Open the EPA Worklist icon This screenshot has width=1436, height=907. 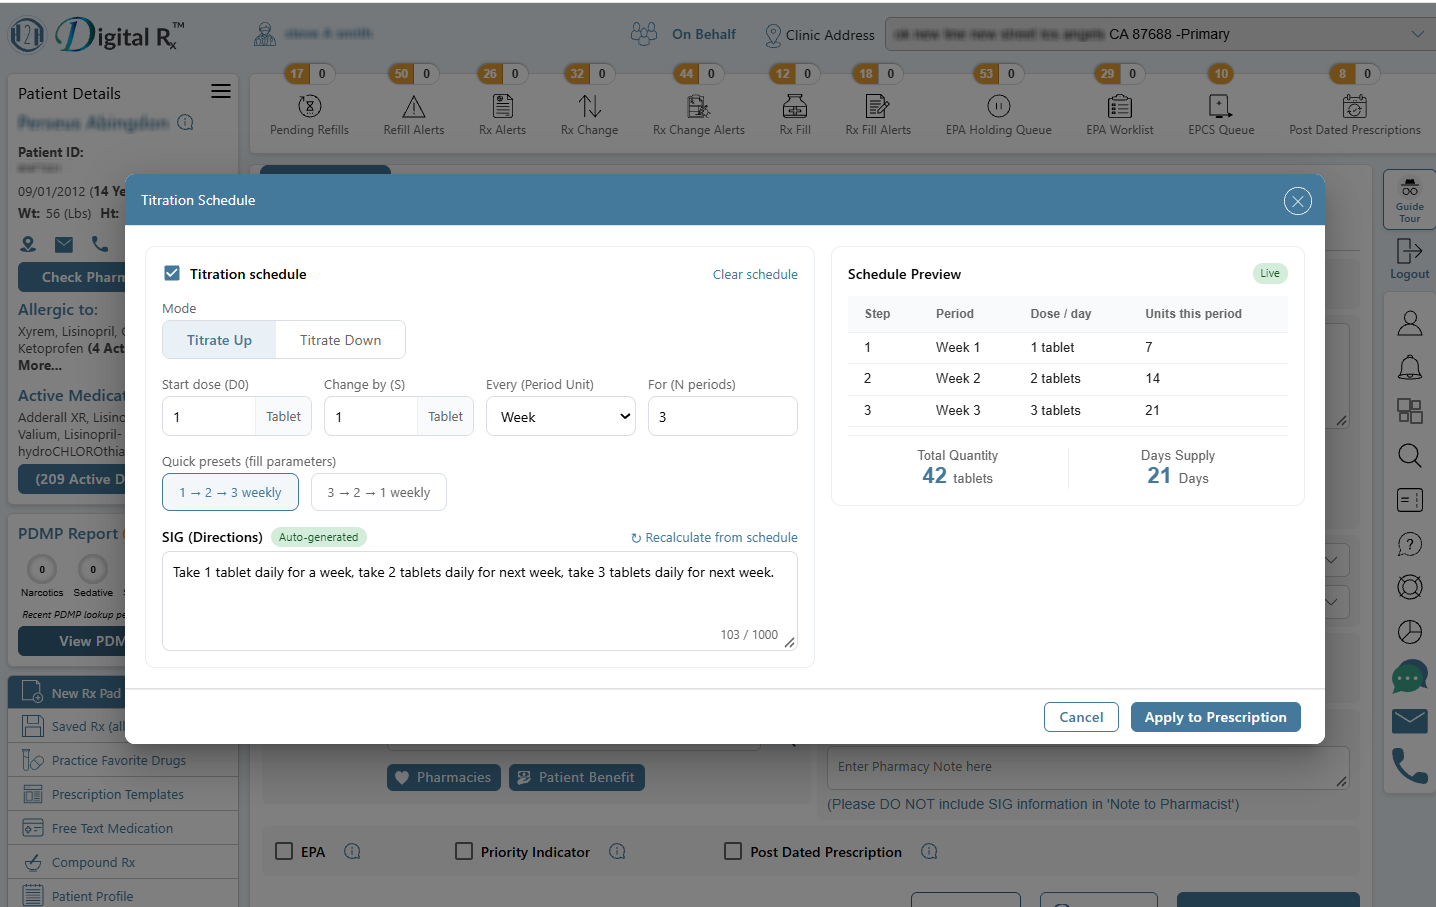click(1120, 106)
